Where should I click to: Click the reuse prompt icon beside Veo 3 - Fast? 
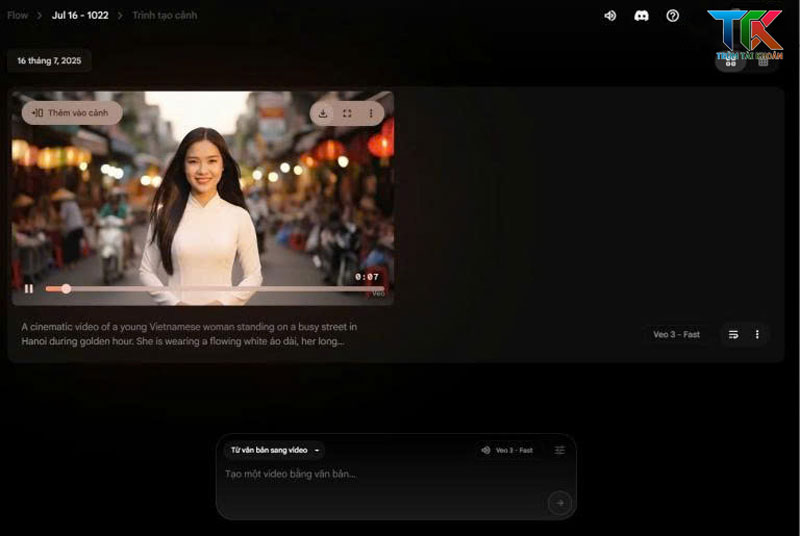pyautogui.click(x=732, y=334)
